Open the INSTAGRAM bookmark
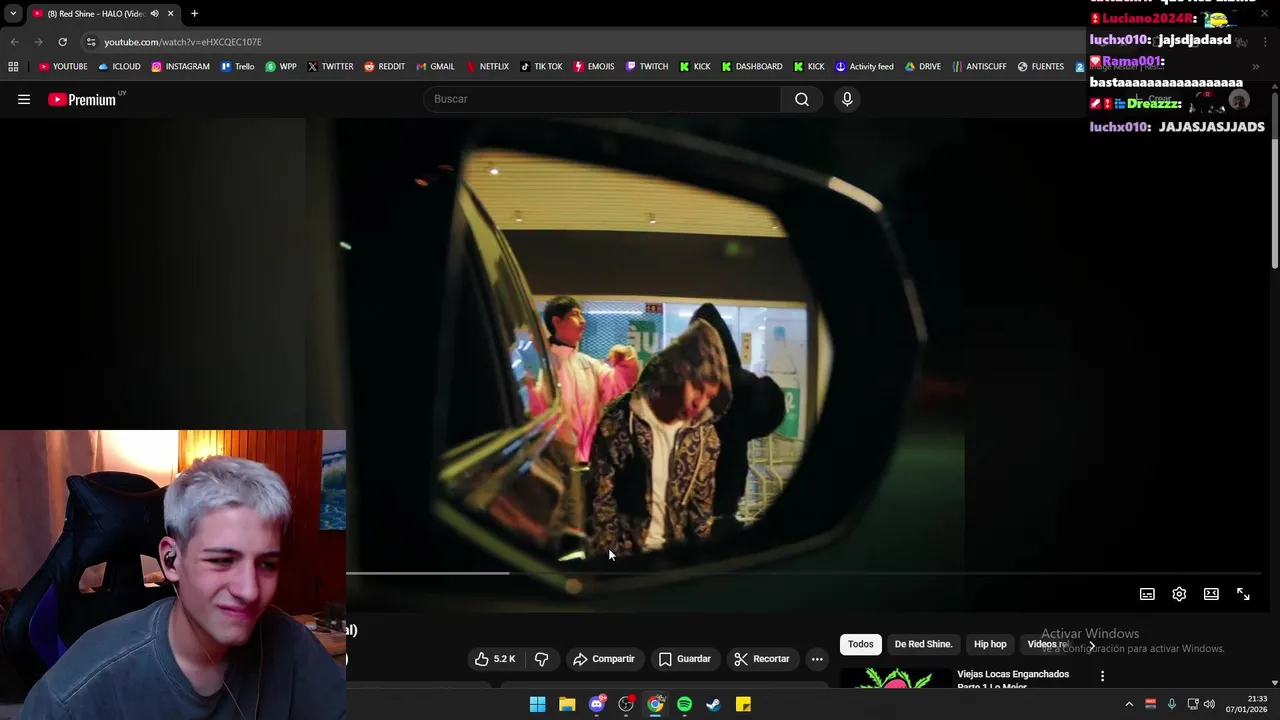1280x720 pixels. [180, 67]
